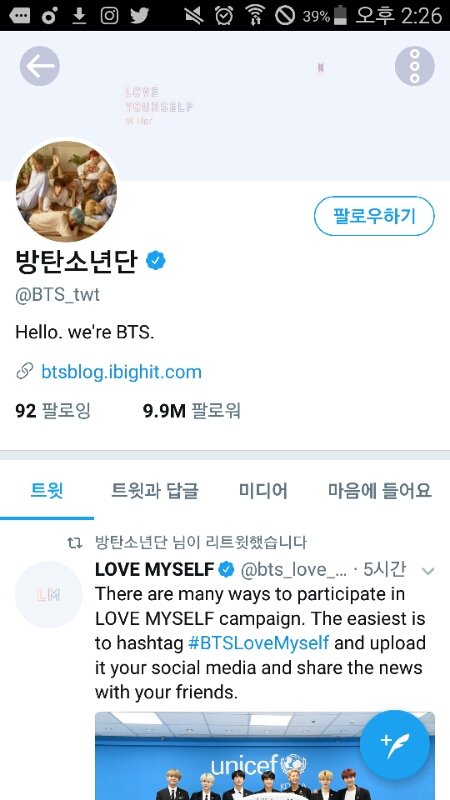Select the 트윗 tab
Image resolution: width=450 pixels, height=800 pixels.
click(x=47, y=491)
